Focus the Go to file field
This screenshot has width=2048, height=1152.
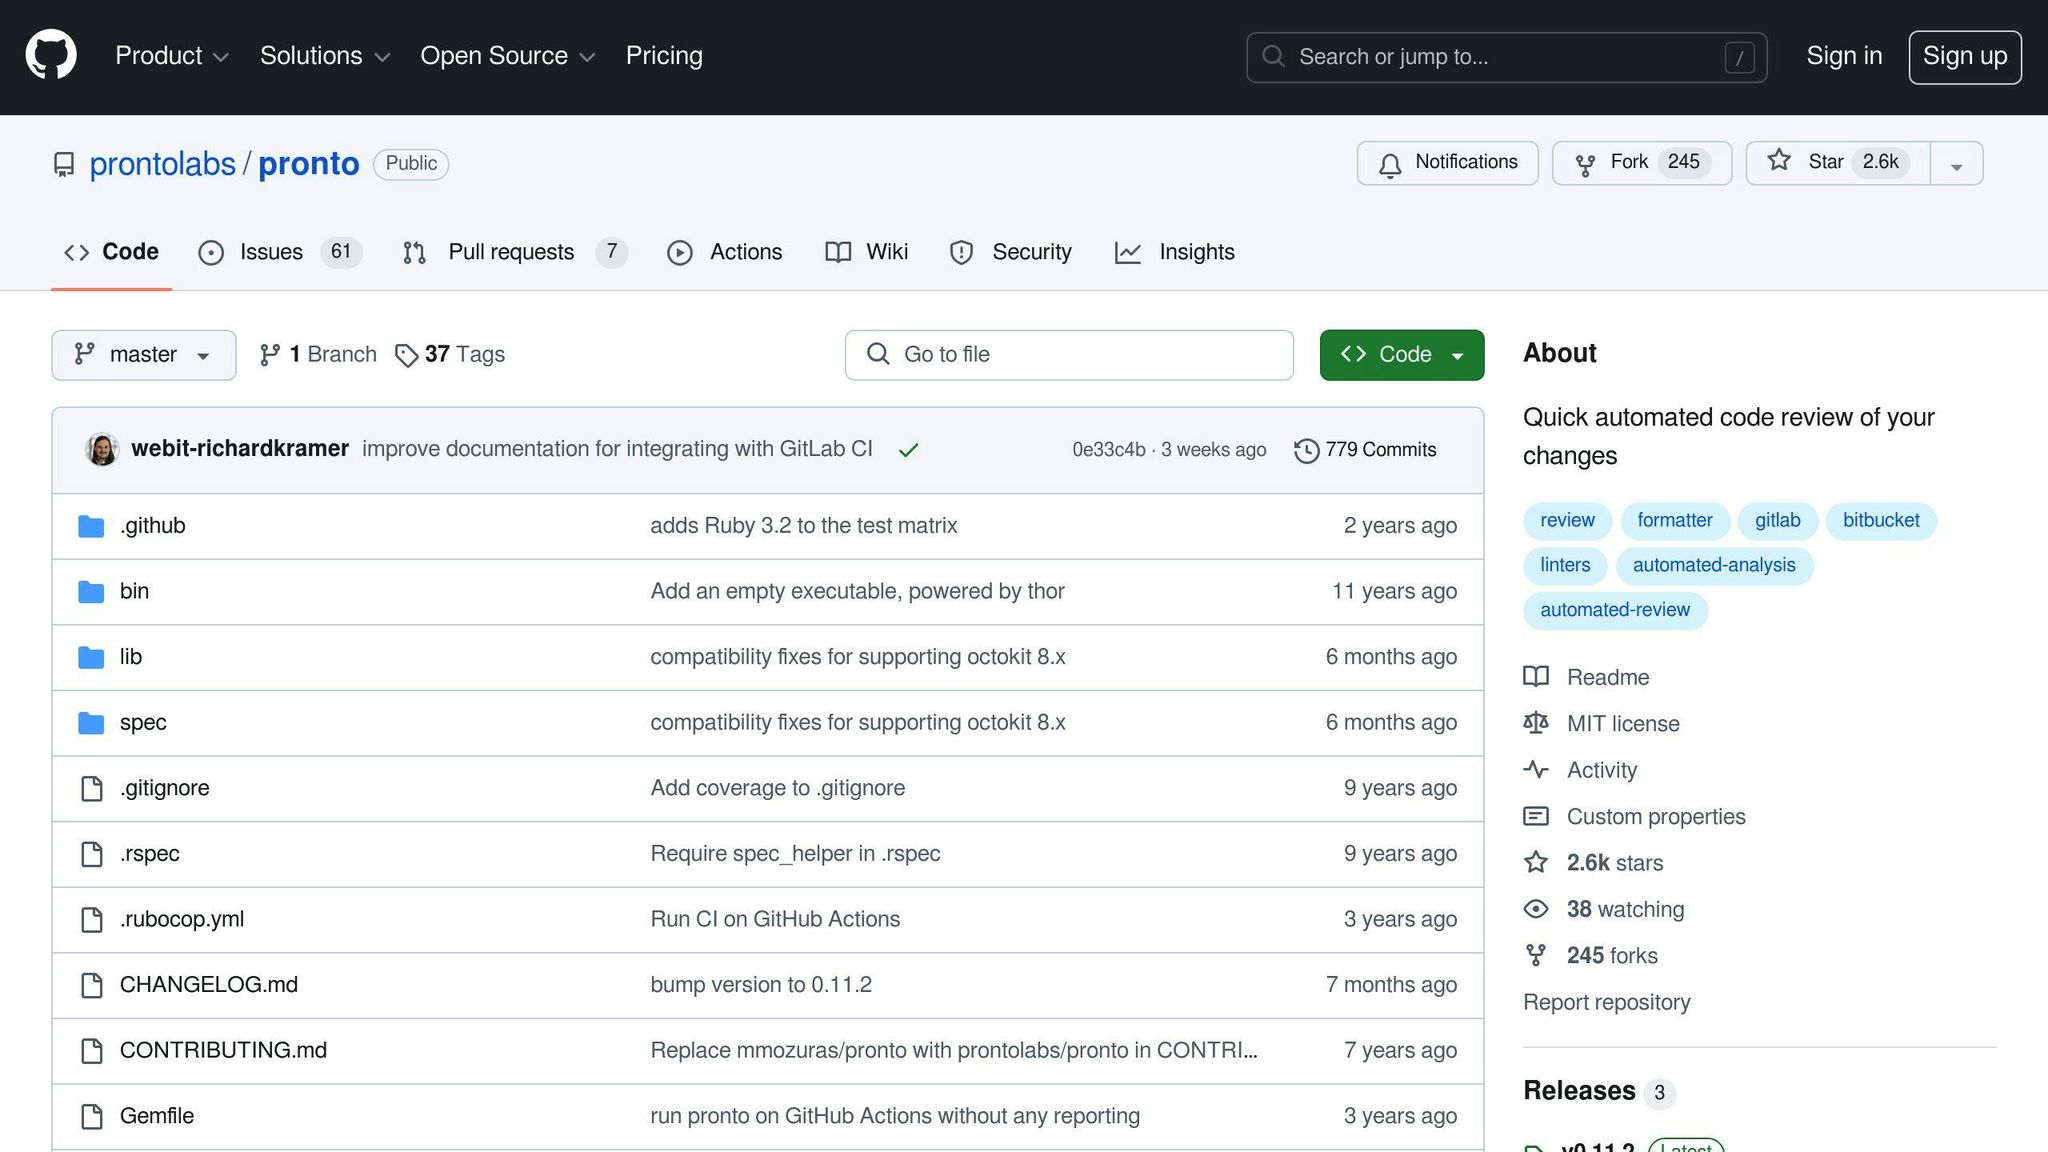pos(1069,355)
